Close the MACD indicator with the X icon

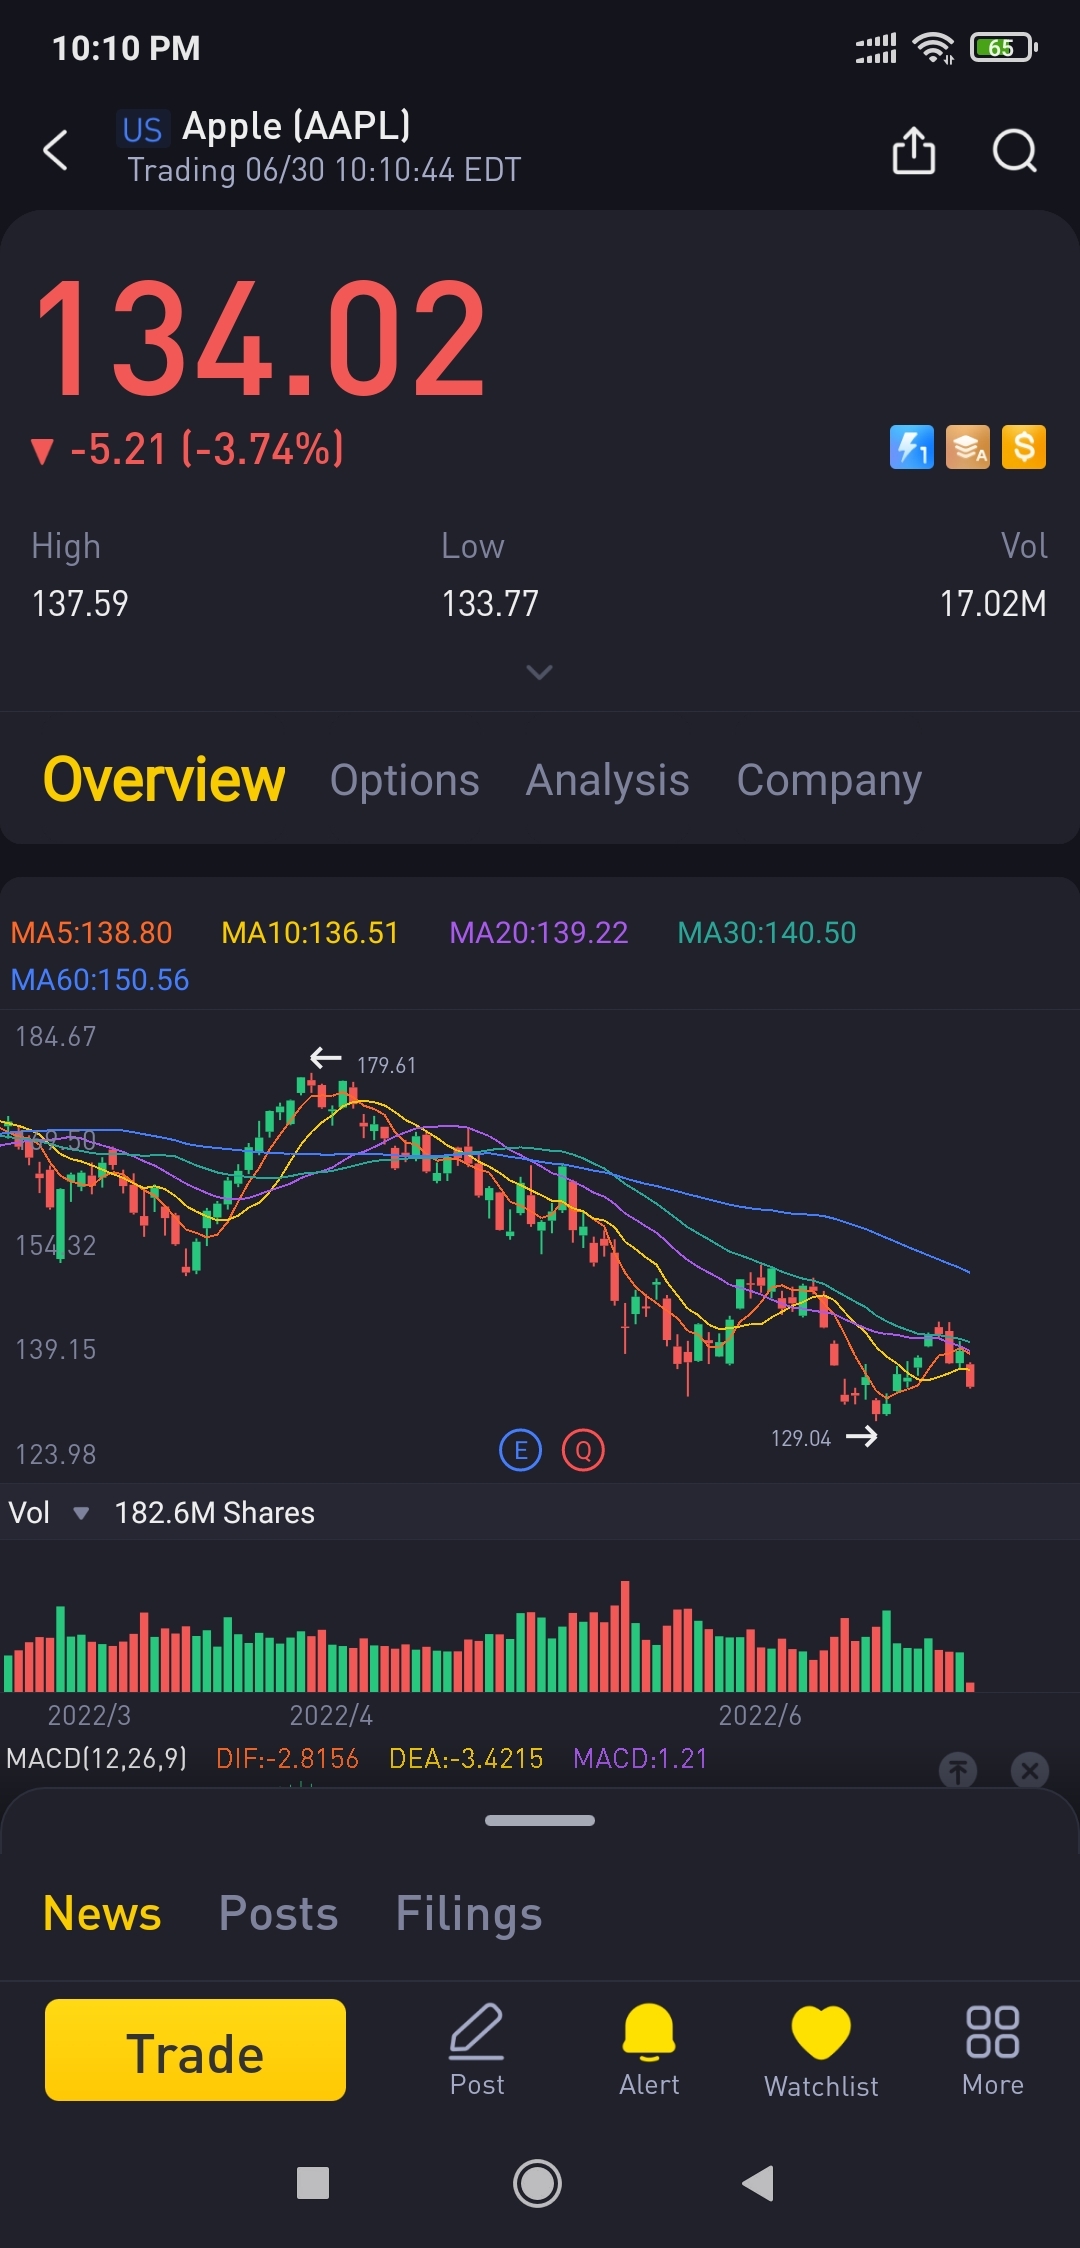tap(1029, 1771)
